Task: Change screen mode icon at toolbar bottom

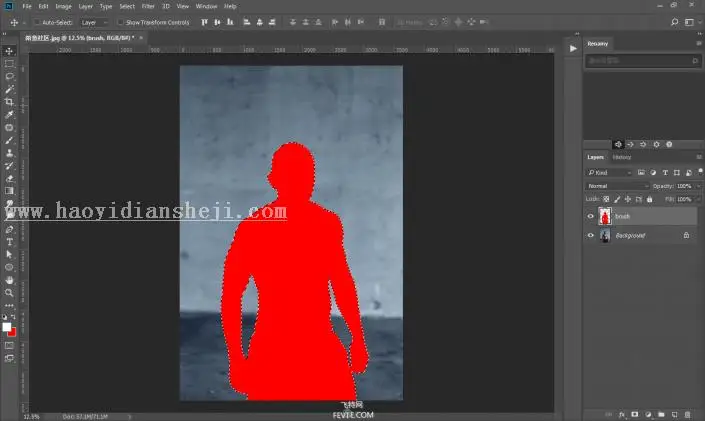Action: [x=9, y=358]
